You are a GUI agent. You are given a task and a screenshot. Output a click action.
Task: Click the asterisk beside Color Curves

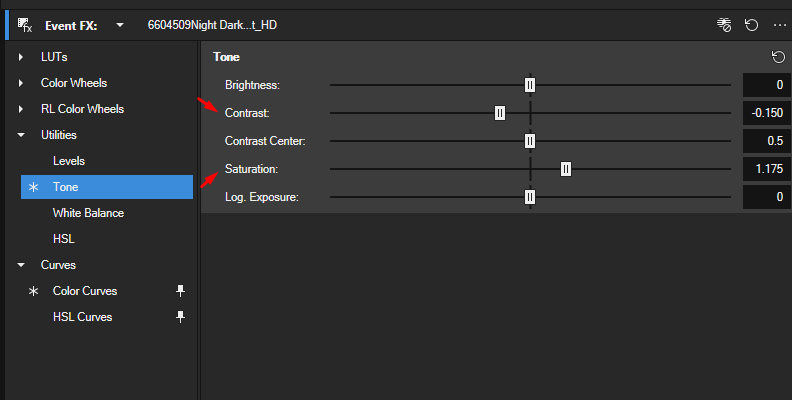pos(33,291)
